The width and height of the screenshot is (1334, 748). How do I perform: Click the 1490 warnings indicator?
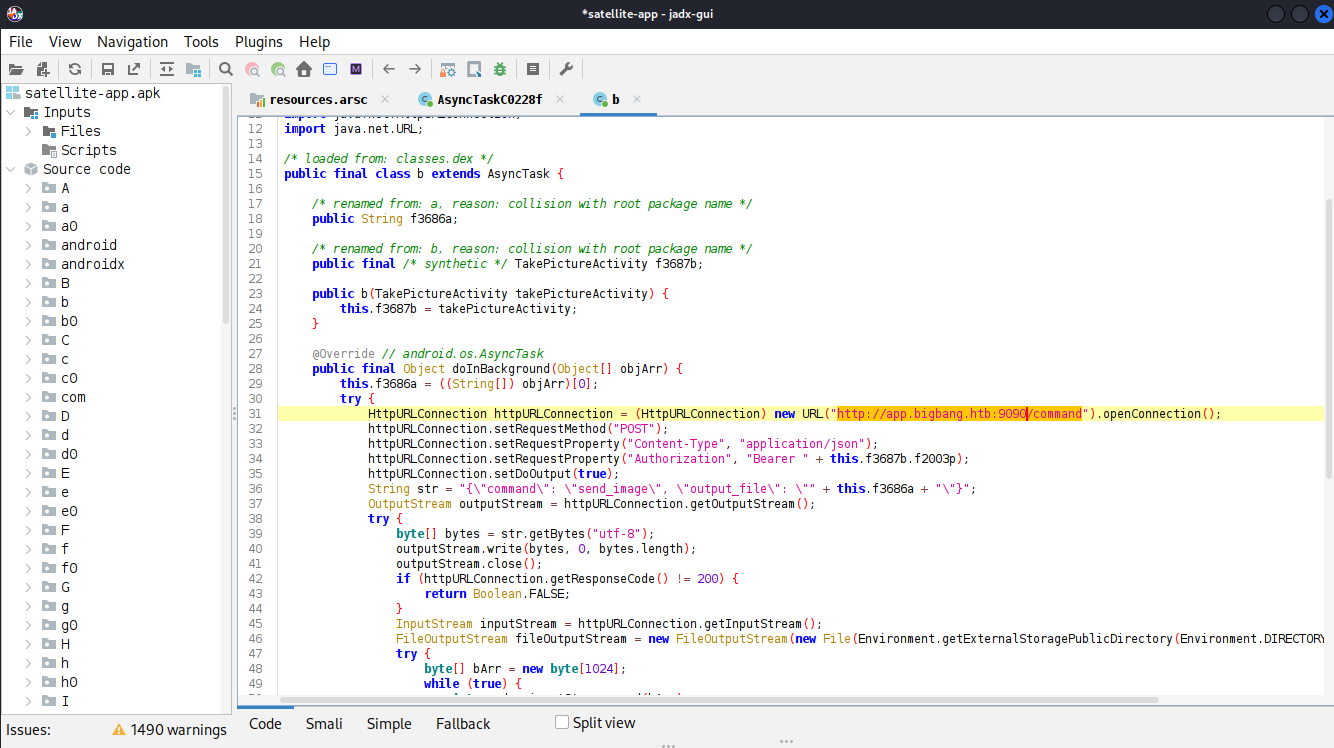pos(169,730)
